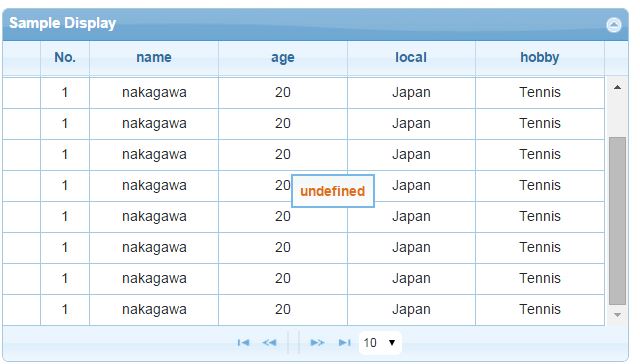Click the Sample Display title bar
The height and width of the screenshot is (364, 640).
(x=315, y=24)
